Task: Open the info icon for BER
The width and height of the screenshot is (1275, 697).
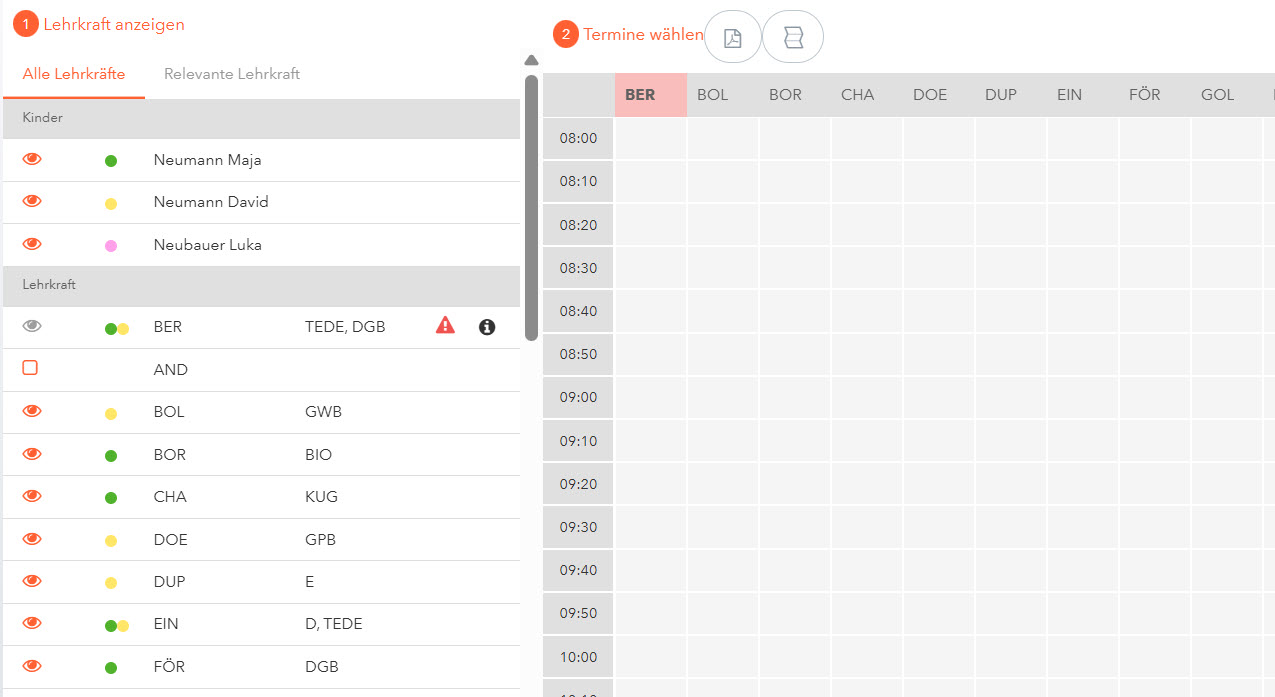Action: pyautogui.click(x=487, y=327)
